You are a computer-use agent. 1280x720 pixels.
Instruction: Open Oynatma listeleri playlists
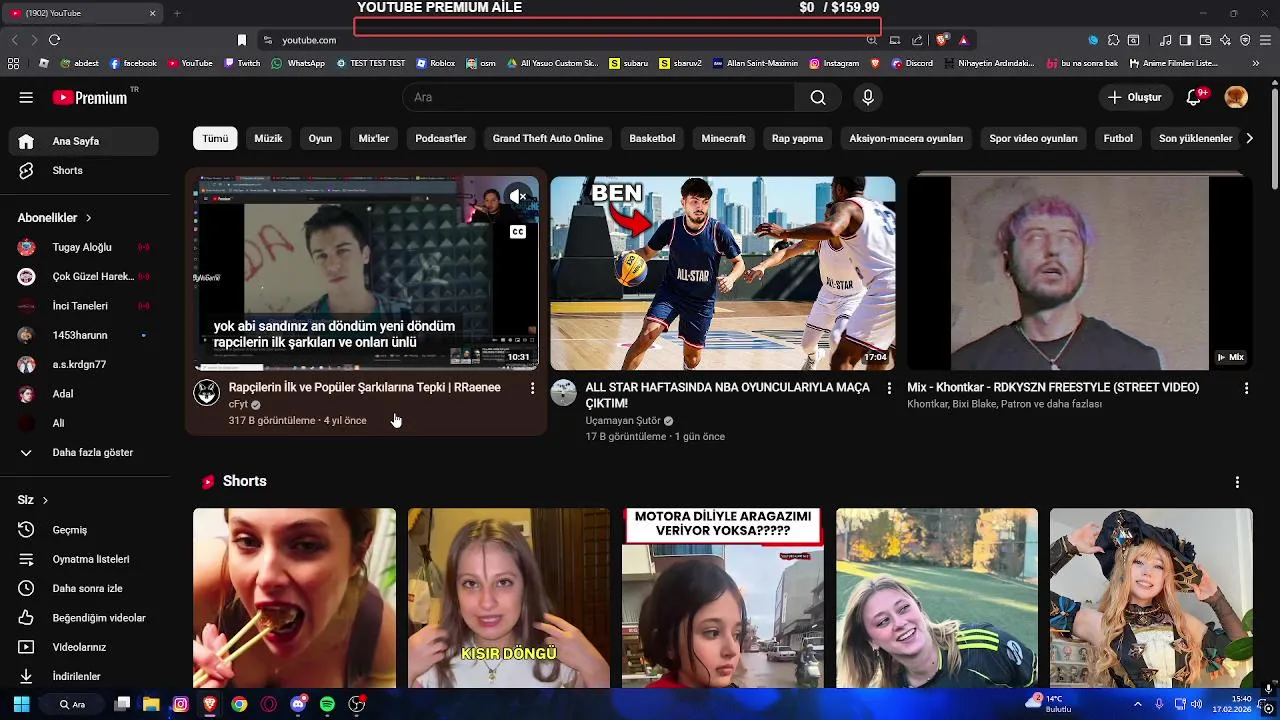click(x=84, y=559)
